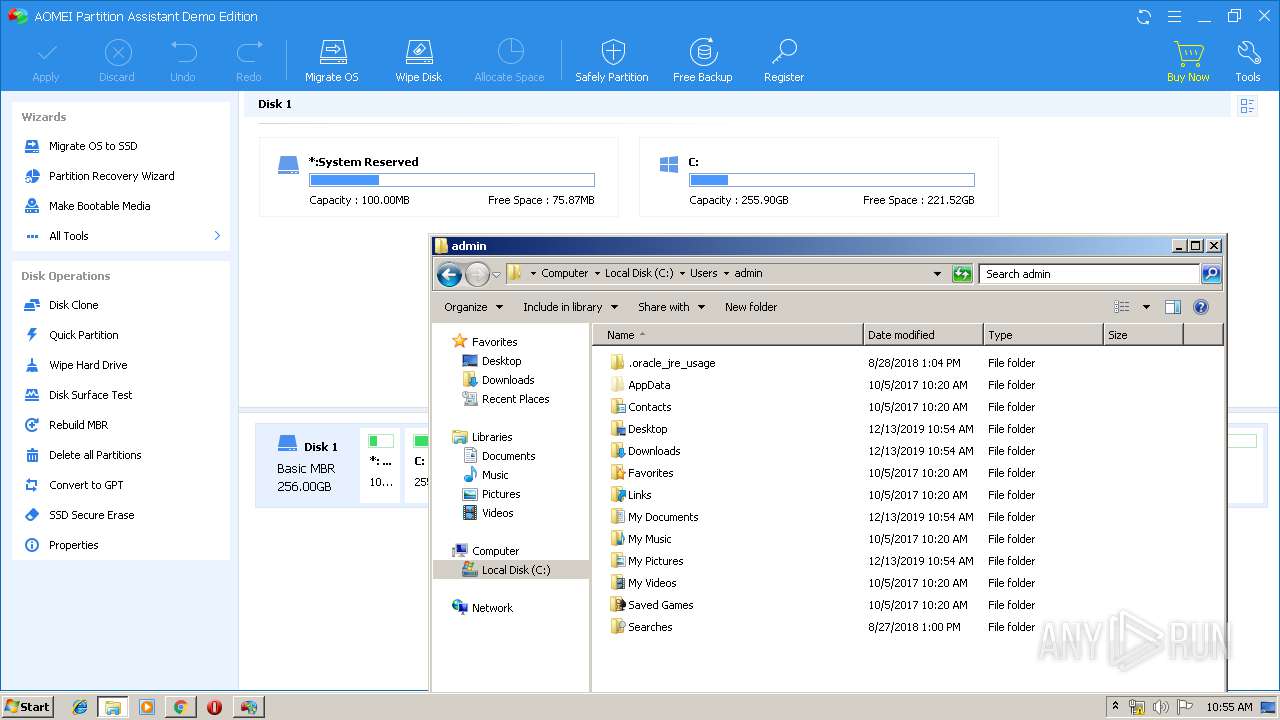
Task: Toggle the Explorer preview pane
Action: point(1173,307)
